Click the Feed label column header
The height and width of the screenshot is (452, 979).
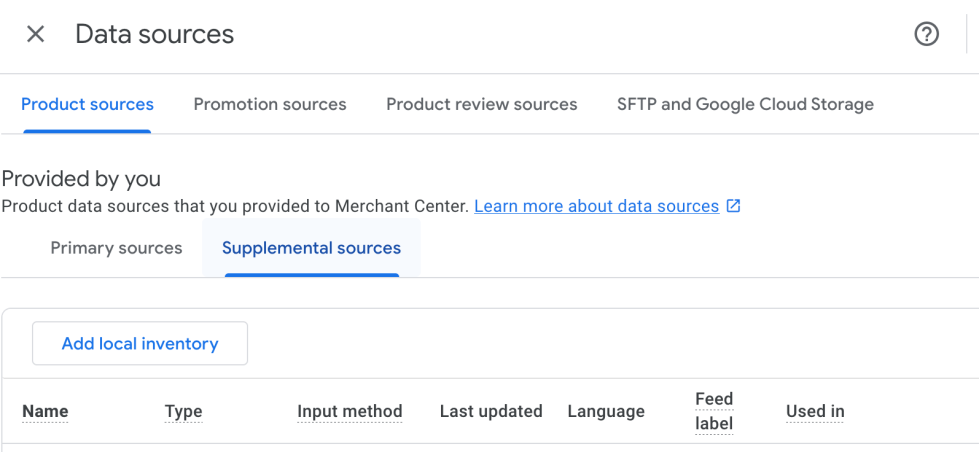(714, 411)
